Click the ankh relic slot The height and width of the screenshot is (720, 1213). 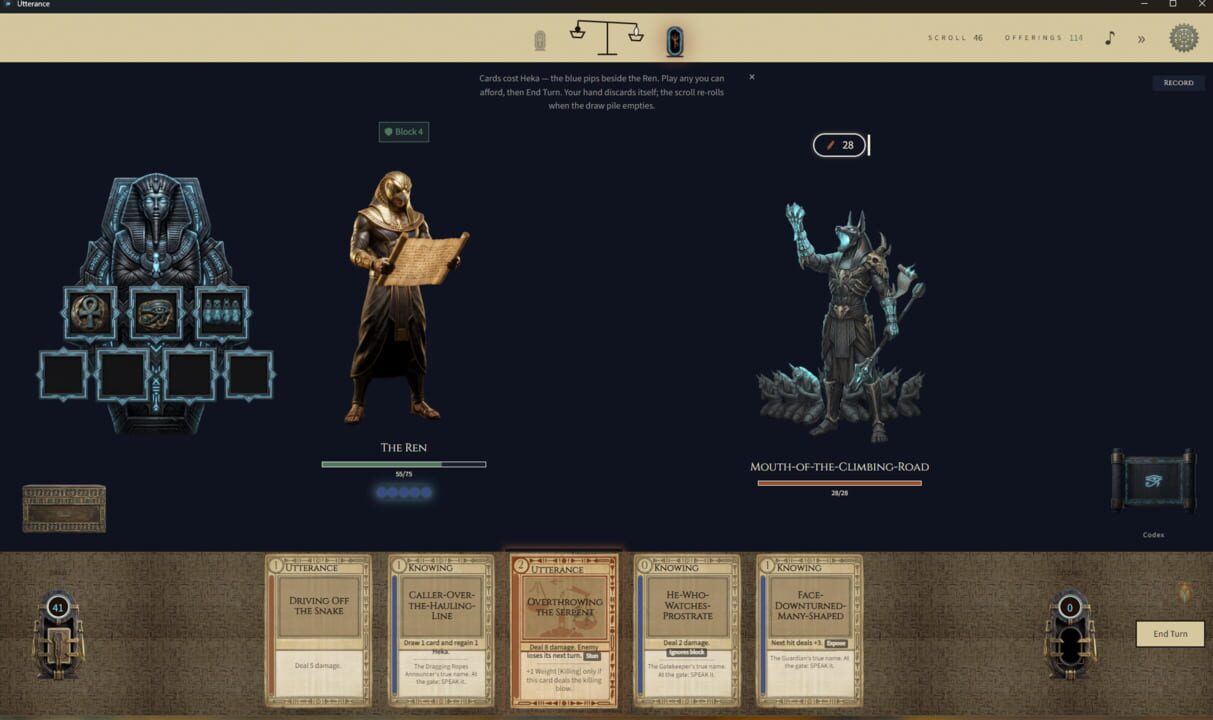tap(91, 313)
